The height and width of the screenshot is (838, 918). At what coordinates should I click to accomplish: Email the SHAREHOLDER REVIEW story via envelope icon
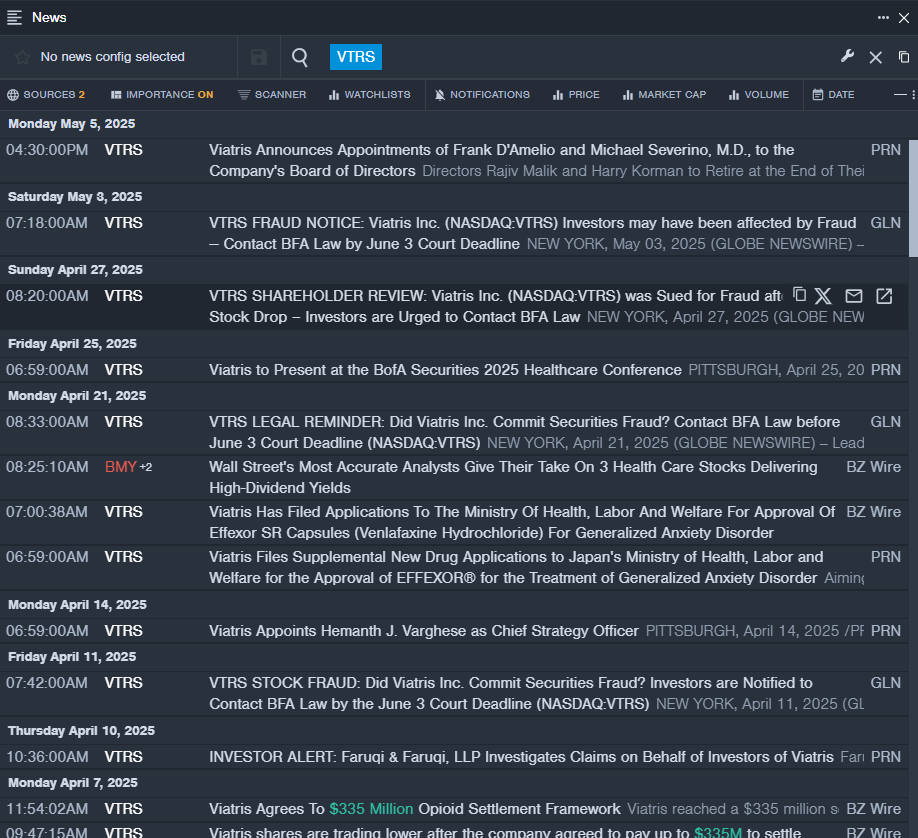point(854,296)
